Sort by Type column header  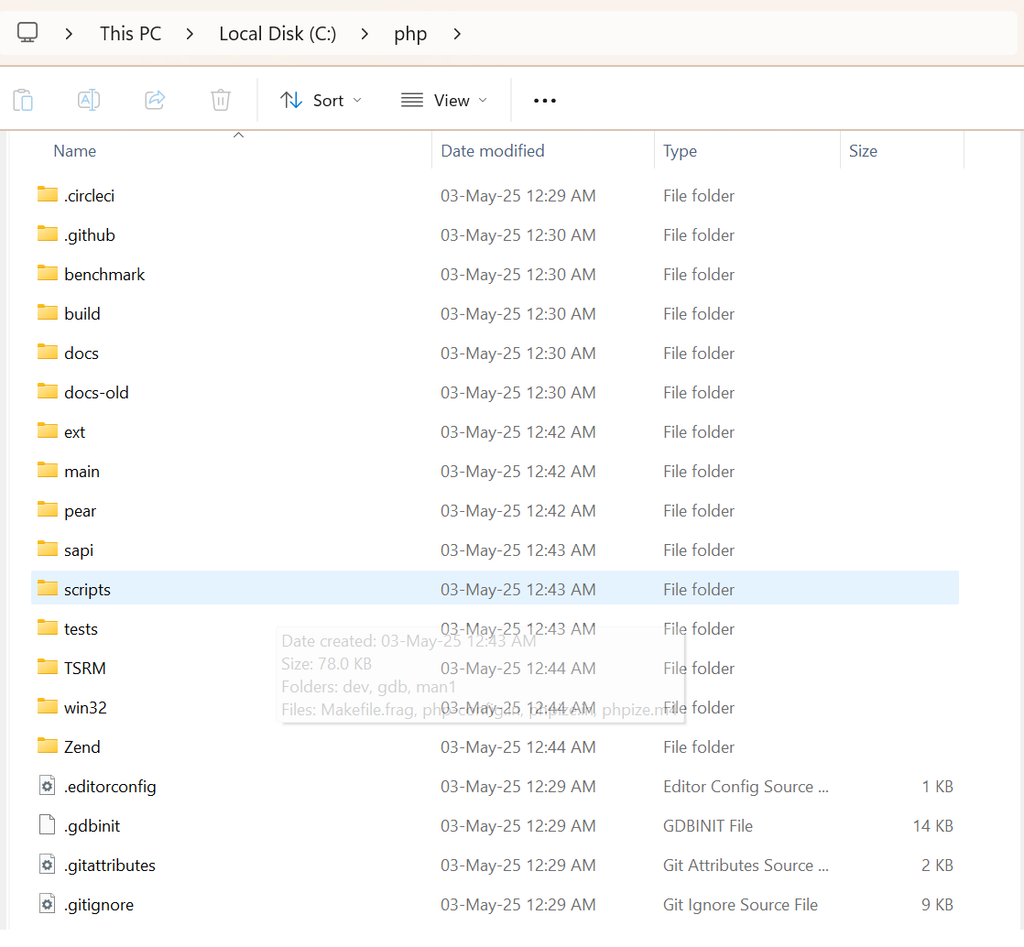(680, 152)
